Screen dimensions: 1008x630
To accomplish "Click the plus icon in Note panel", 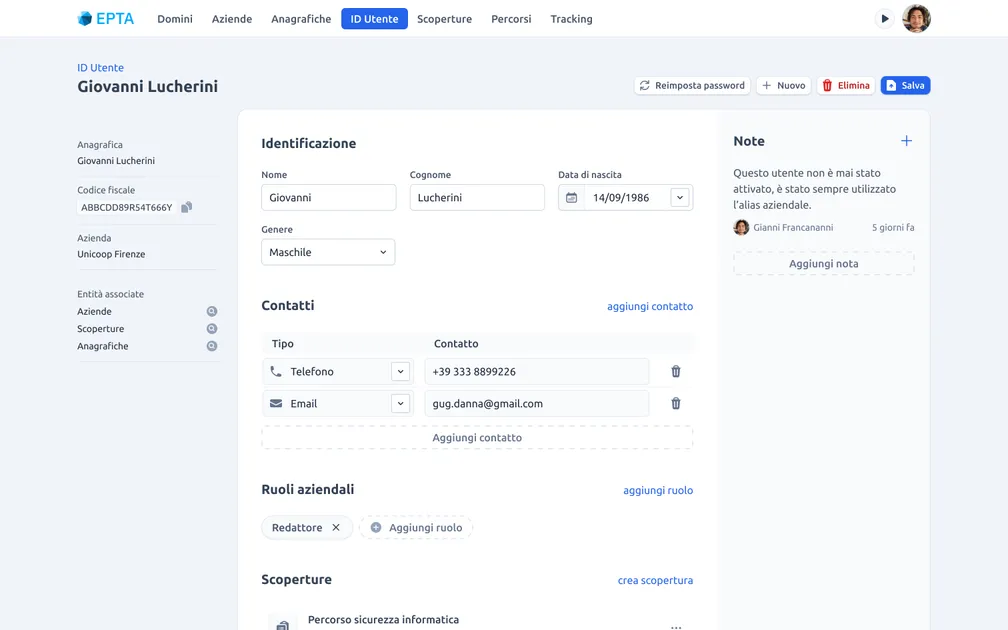I will point(906,142).
